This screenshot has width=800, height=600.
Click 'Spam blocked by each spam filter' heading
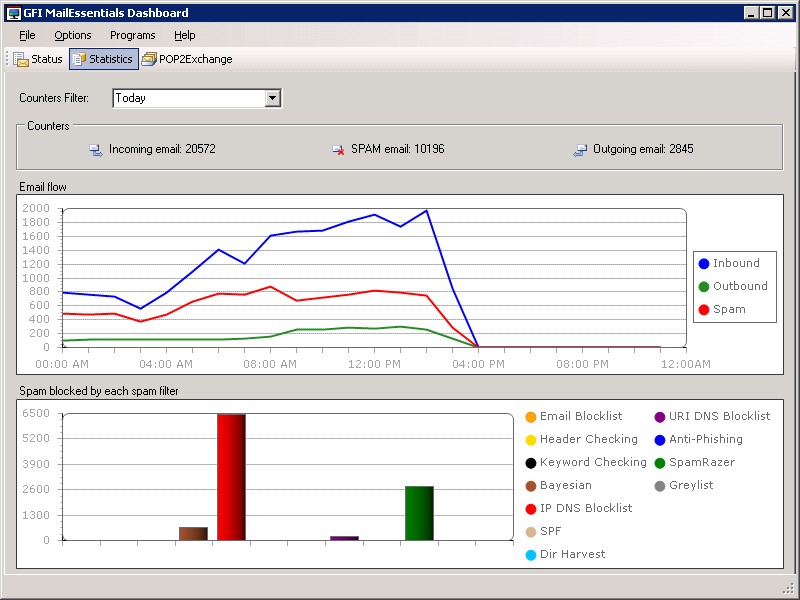tap(99, 391)
